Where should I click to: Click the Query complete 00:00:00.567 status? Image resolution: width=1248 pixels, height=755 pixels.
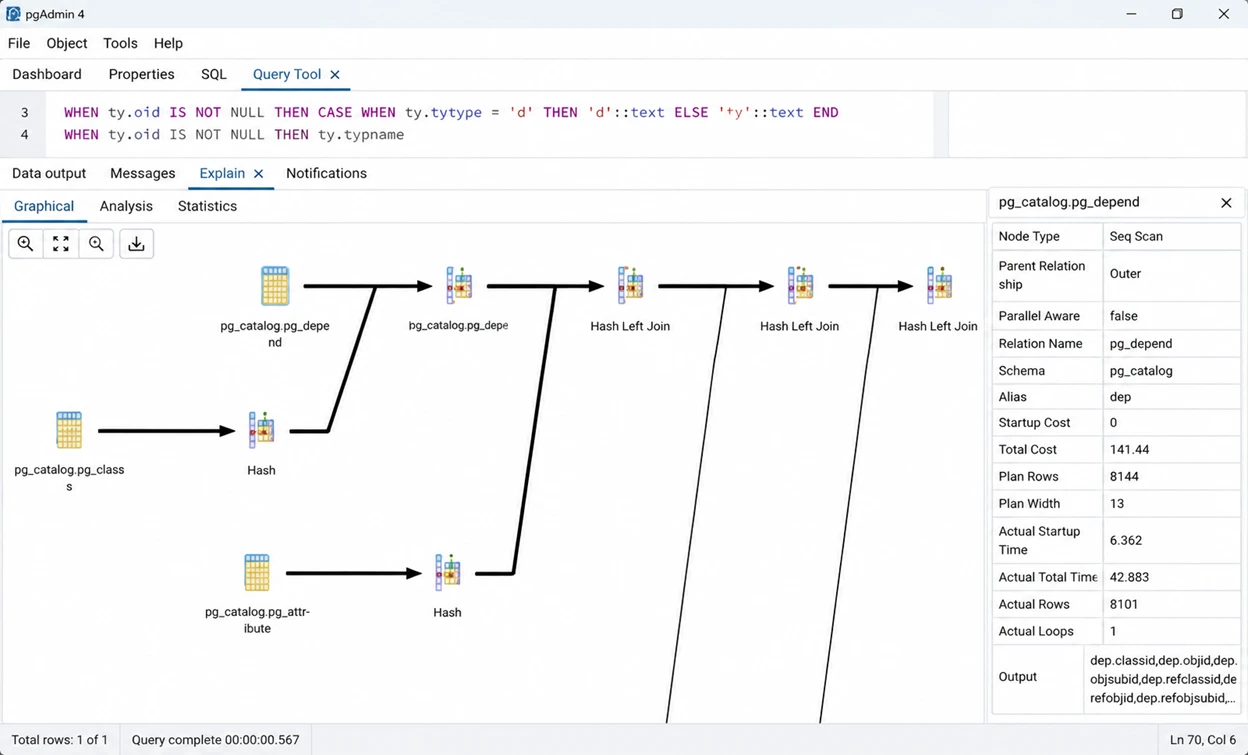click(x=215, y=740)
